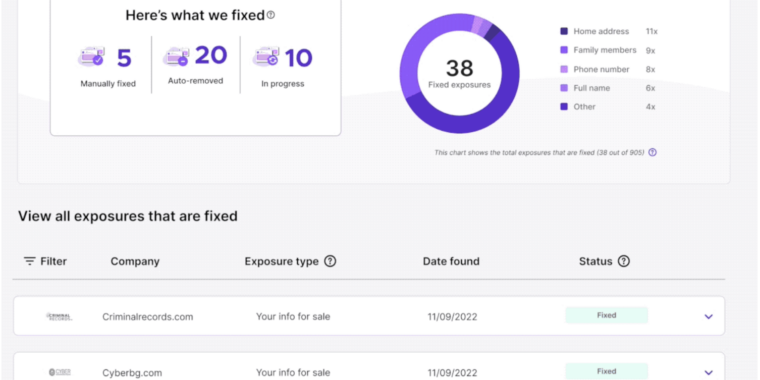Click the Company column header

[135, 261]
